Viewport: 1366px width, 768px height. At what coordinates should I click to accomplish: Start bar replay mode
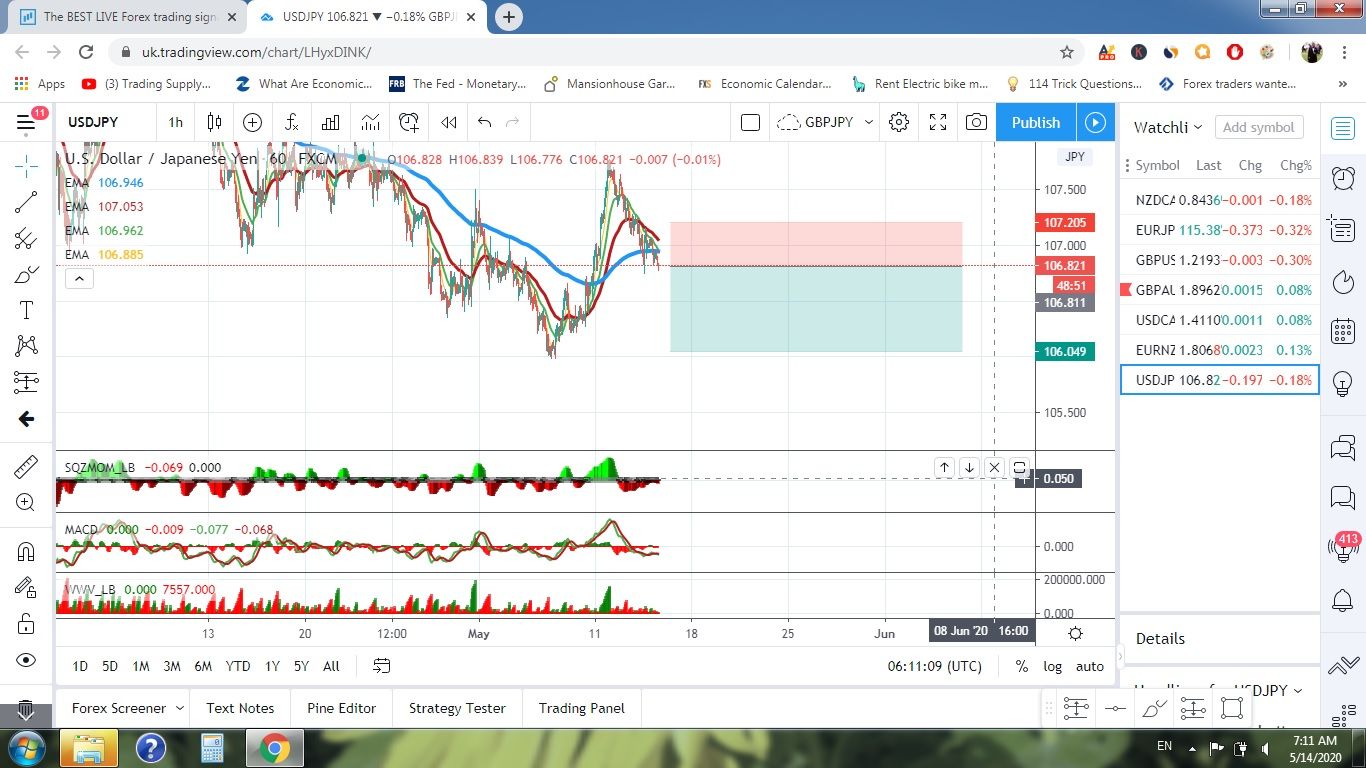(x=449, y=122)
